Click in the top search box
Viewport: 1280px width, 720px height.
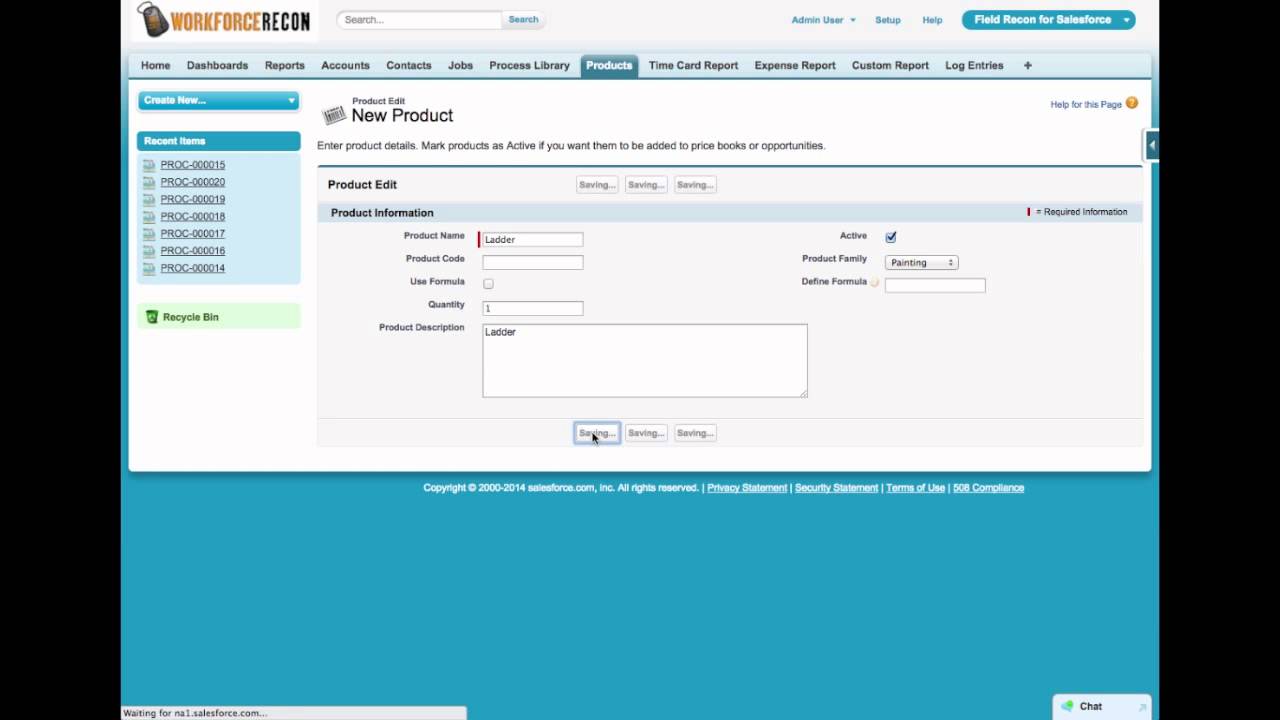[x=419, y=19]
